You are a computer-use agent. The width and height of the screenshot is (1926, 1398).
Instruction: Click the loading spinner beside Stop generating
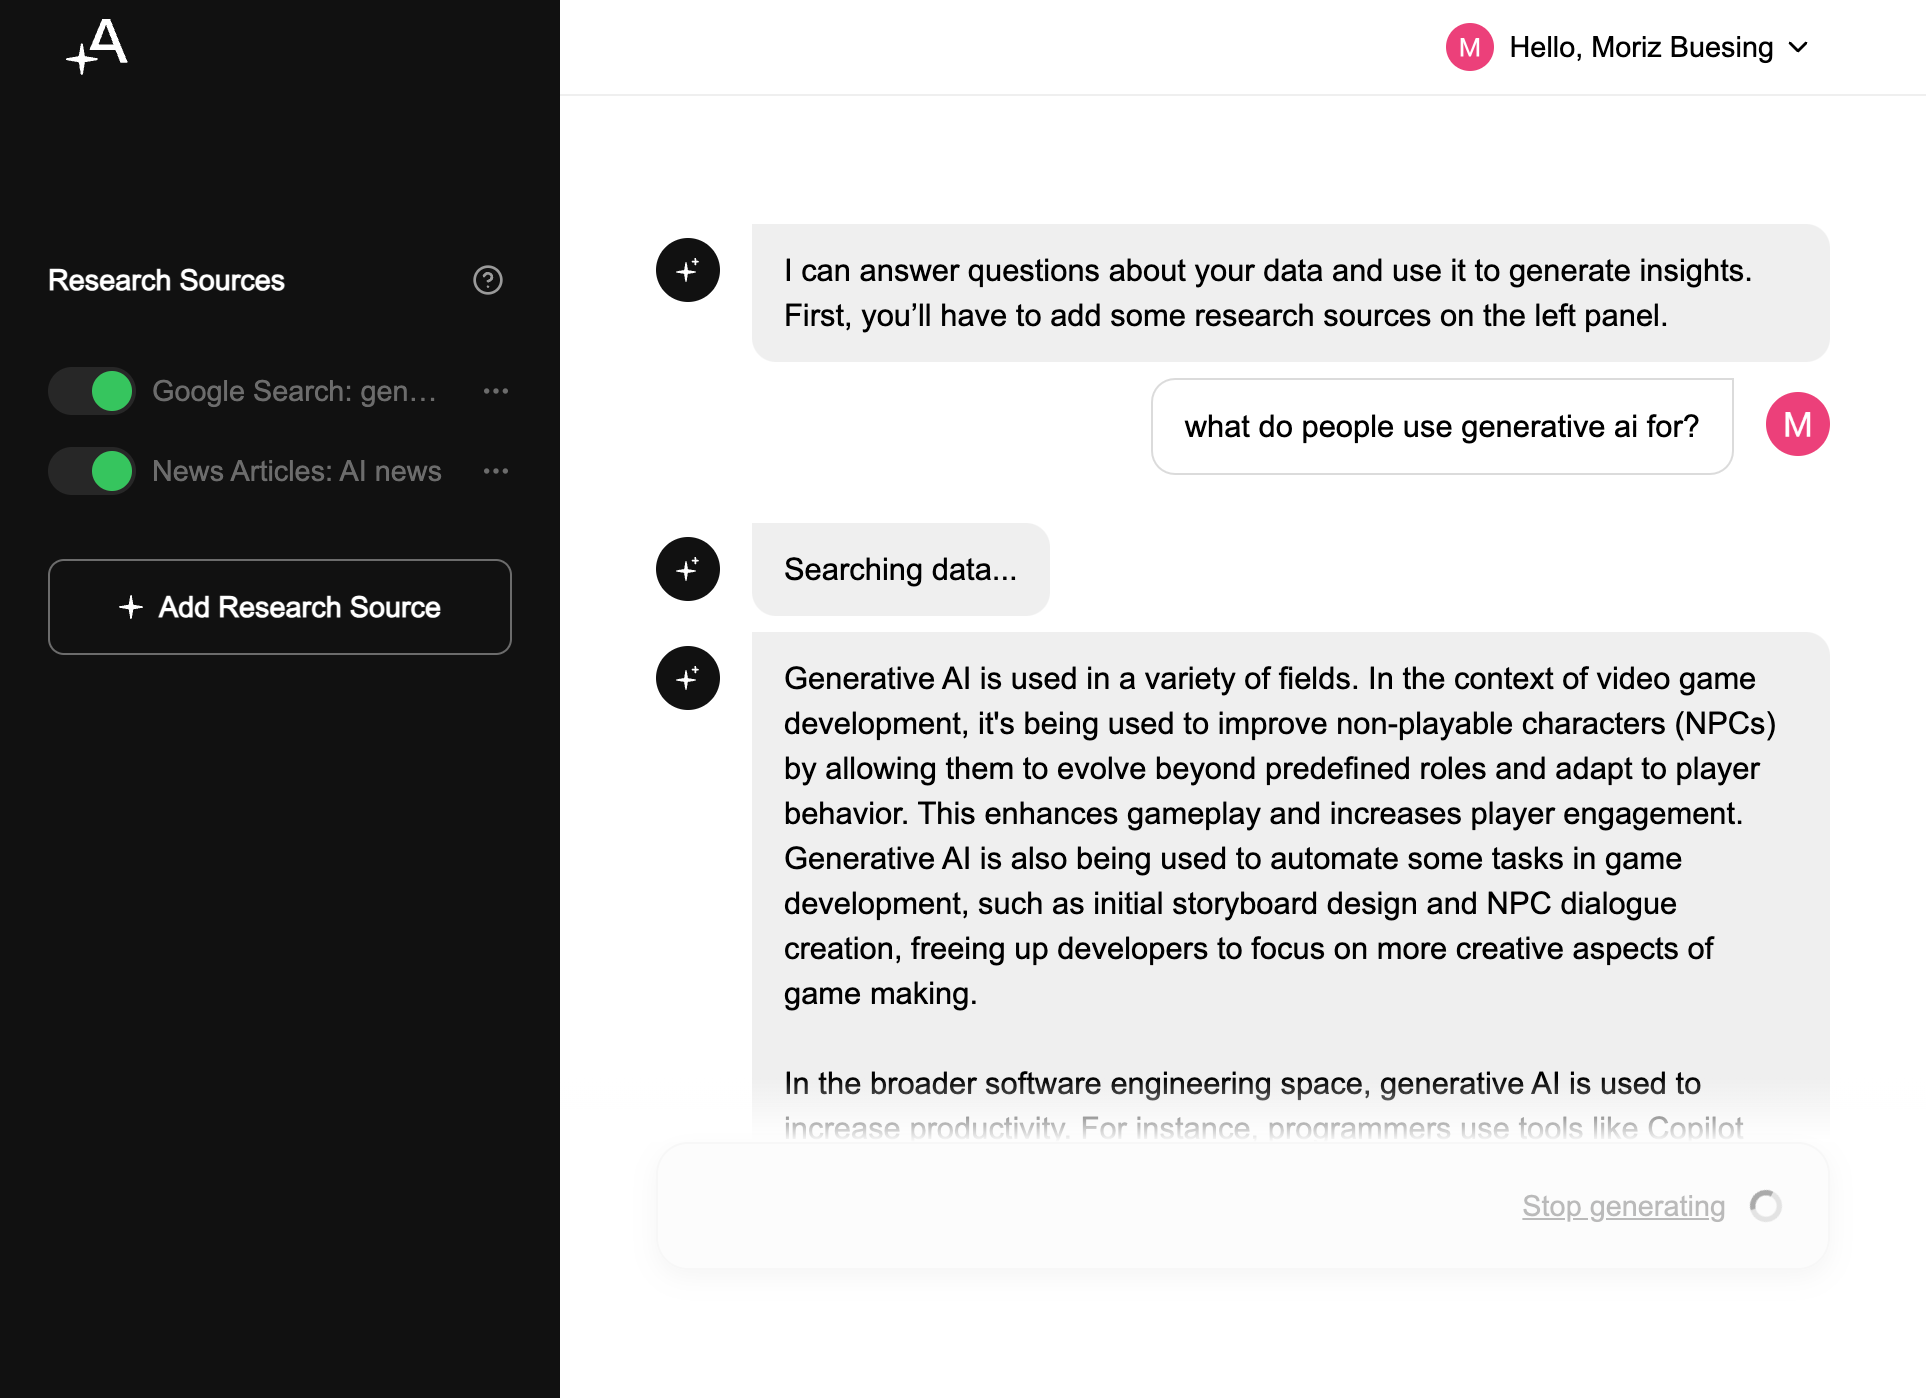tap(1766, 1206)
